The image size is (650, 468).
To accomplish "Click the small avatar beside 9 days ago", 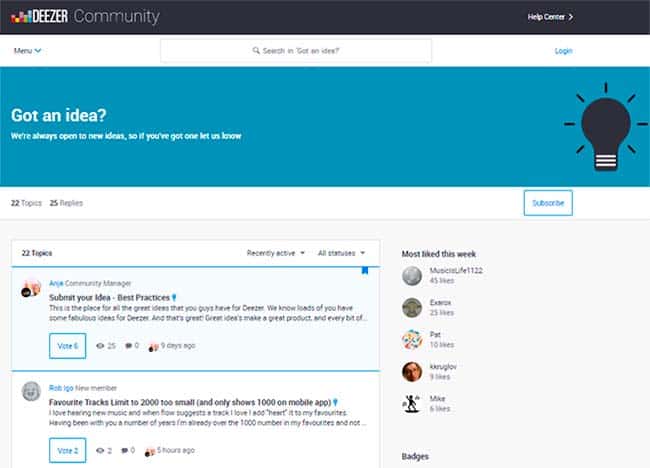I will click(153, 347).
